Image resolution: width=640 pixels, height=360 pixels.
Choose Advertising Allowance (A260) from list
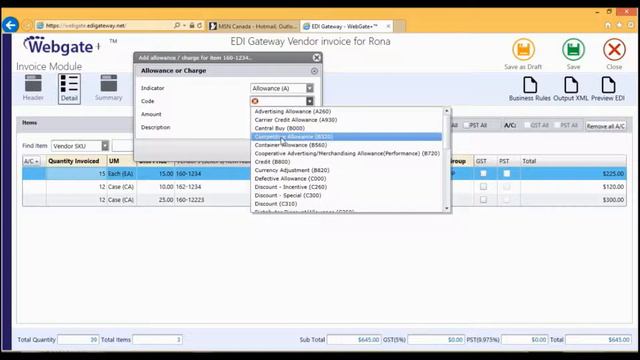click(x=346, y=111)
